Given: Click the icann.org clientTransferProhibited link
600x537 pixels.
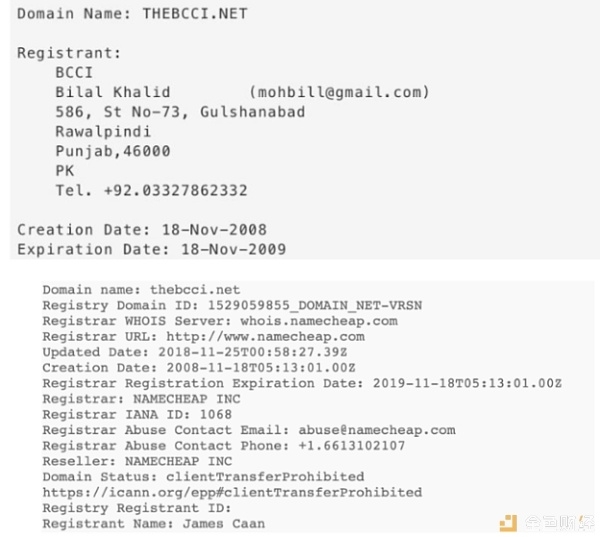Looking at the screenshot, I should click(x=232, y=492).
